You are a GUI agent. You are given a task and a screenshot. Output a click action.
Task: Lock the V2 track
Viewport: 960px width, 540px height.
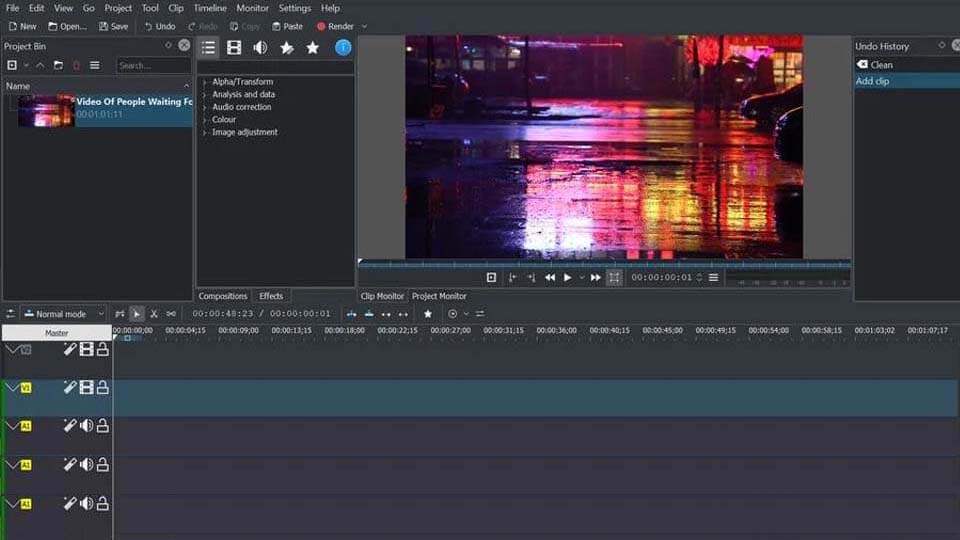102,349
